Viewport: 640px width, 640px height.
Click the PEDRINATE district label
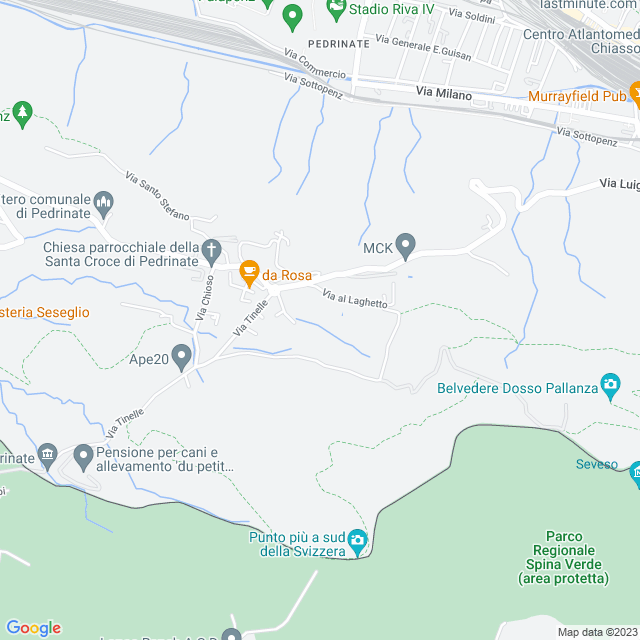tap(339, 44)
